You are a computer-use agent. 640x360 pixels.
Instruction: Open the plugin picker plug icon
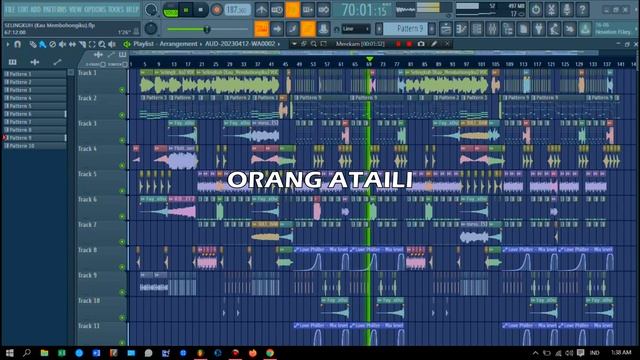539,29
